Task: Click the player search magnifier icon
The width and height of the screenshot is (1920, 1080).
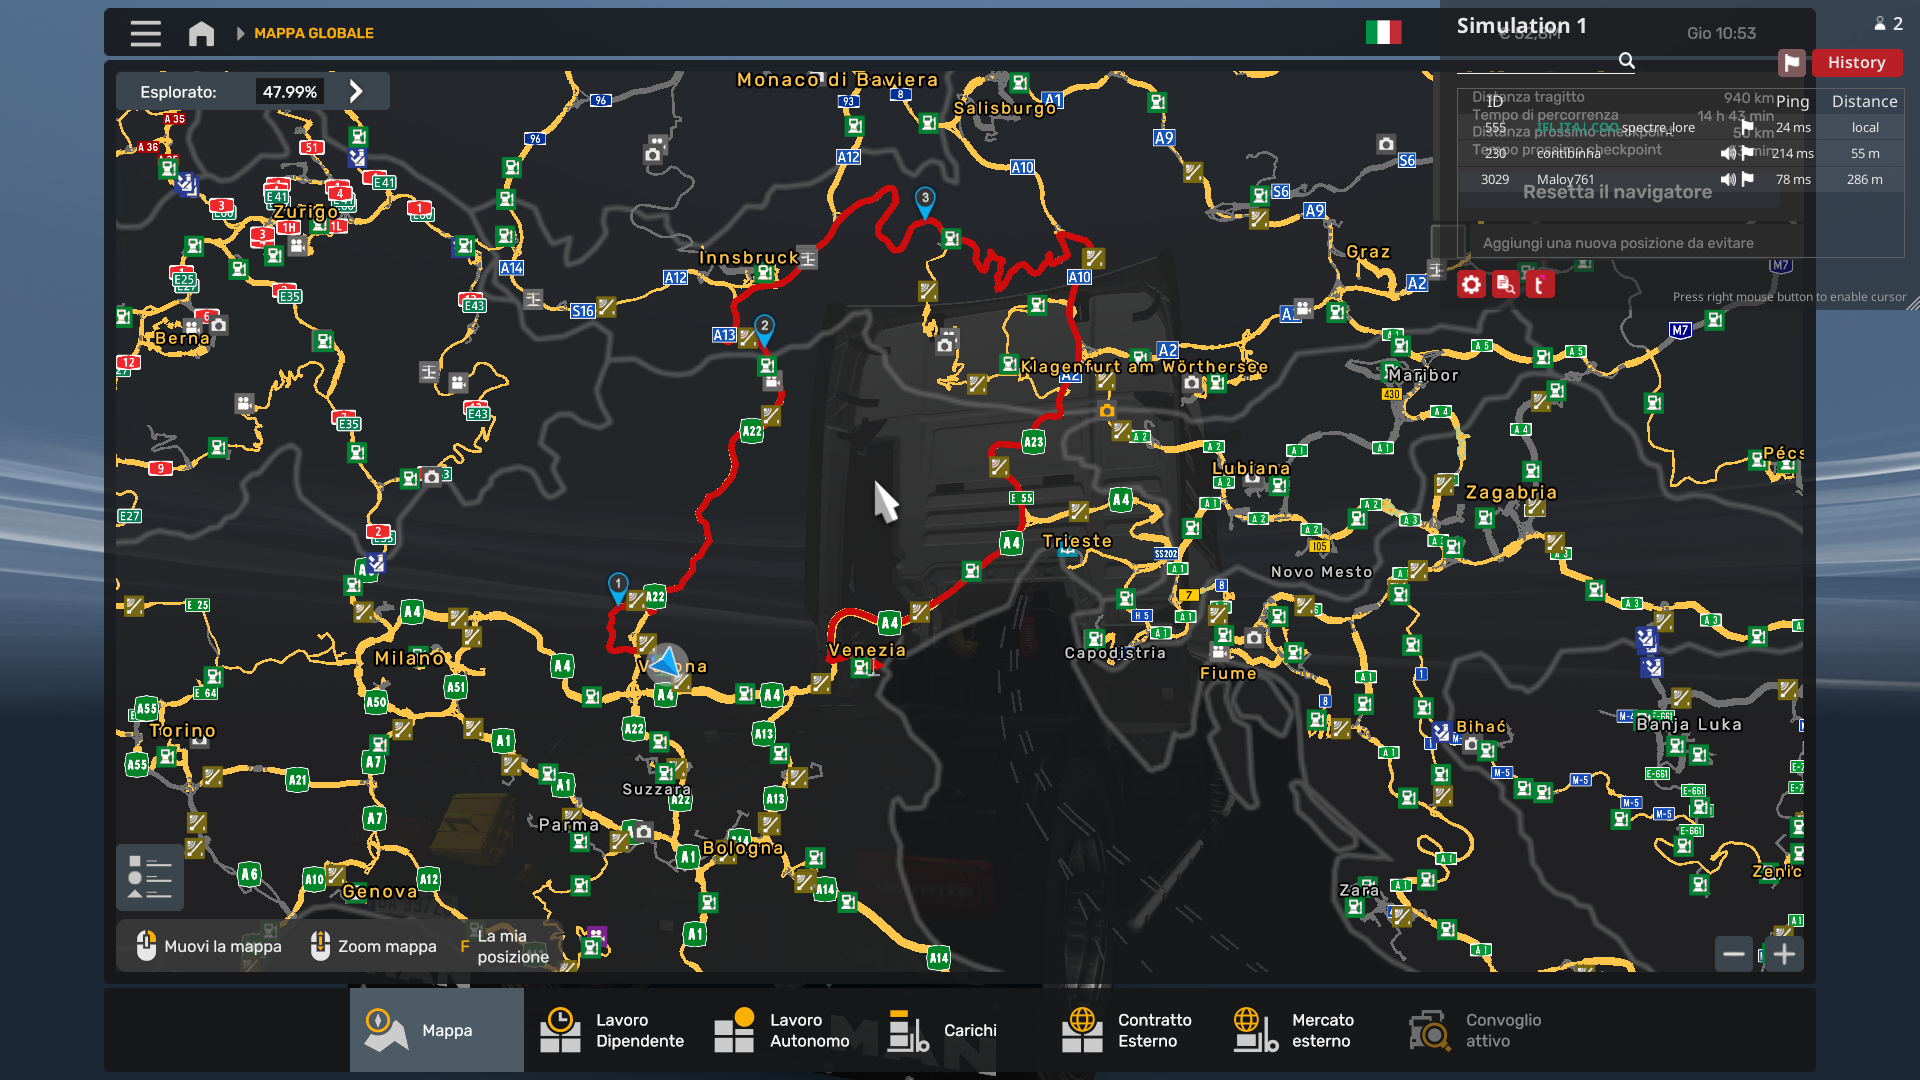Action: pos(1627,61)
